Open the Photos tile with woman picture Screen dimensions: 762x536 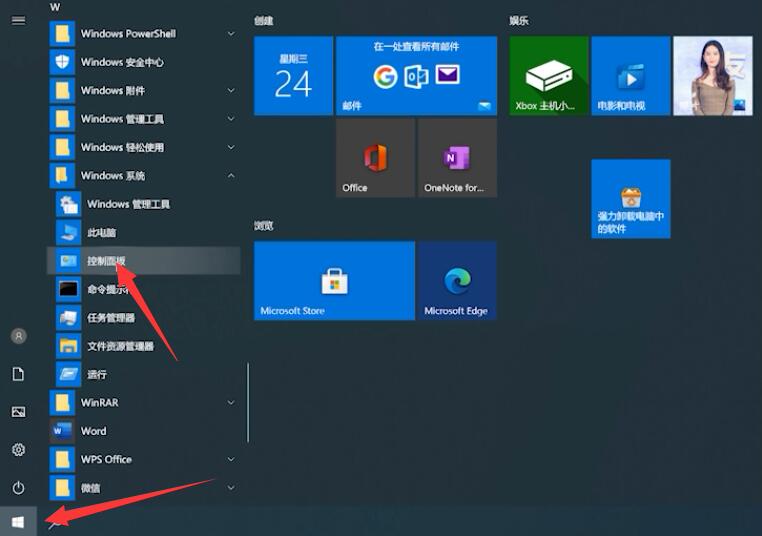click(x=713, y=75)
